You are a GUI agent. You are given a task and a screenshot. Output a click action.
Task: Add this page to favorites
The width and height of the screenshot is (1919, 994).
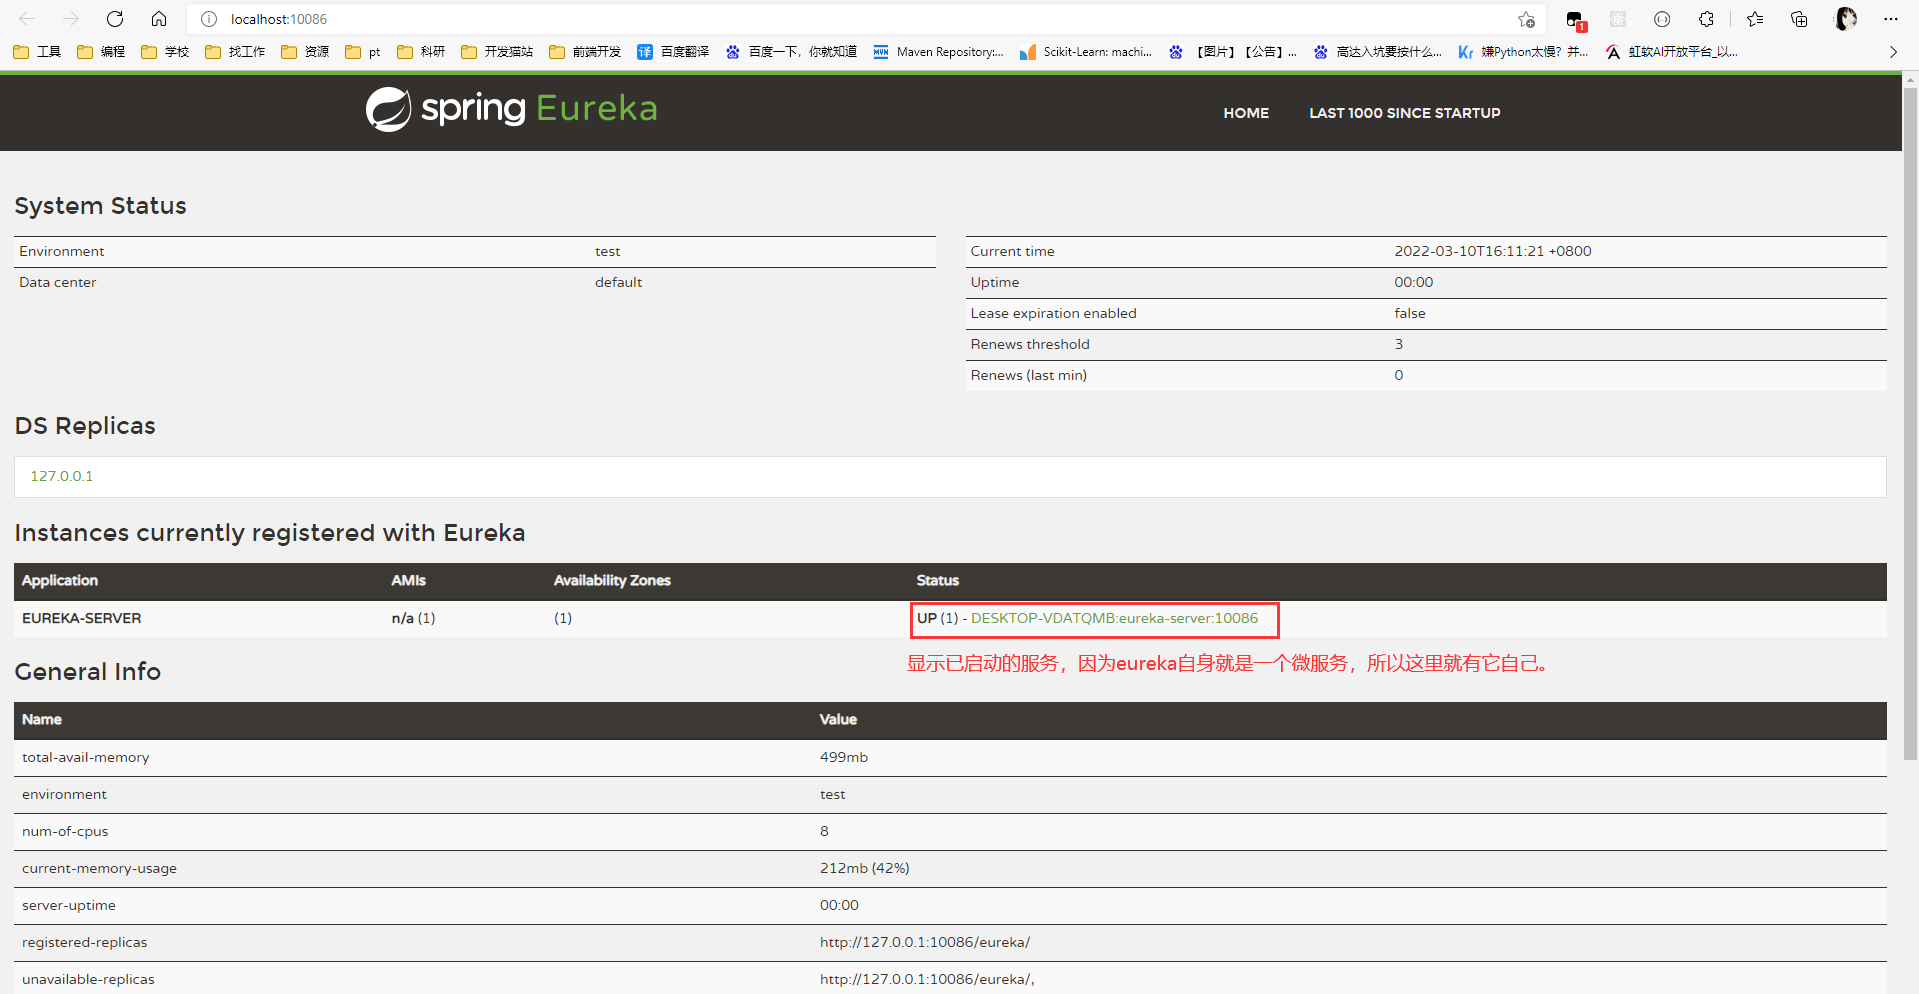click(1526, 19)
